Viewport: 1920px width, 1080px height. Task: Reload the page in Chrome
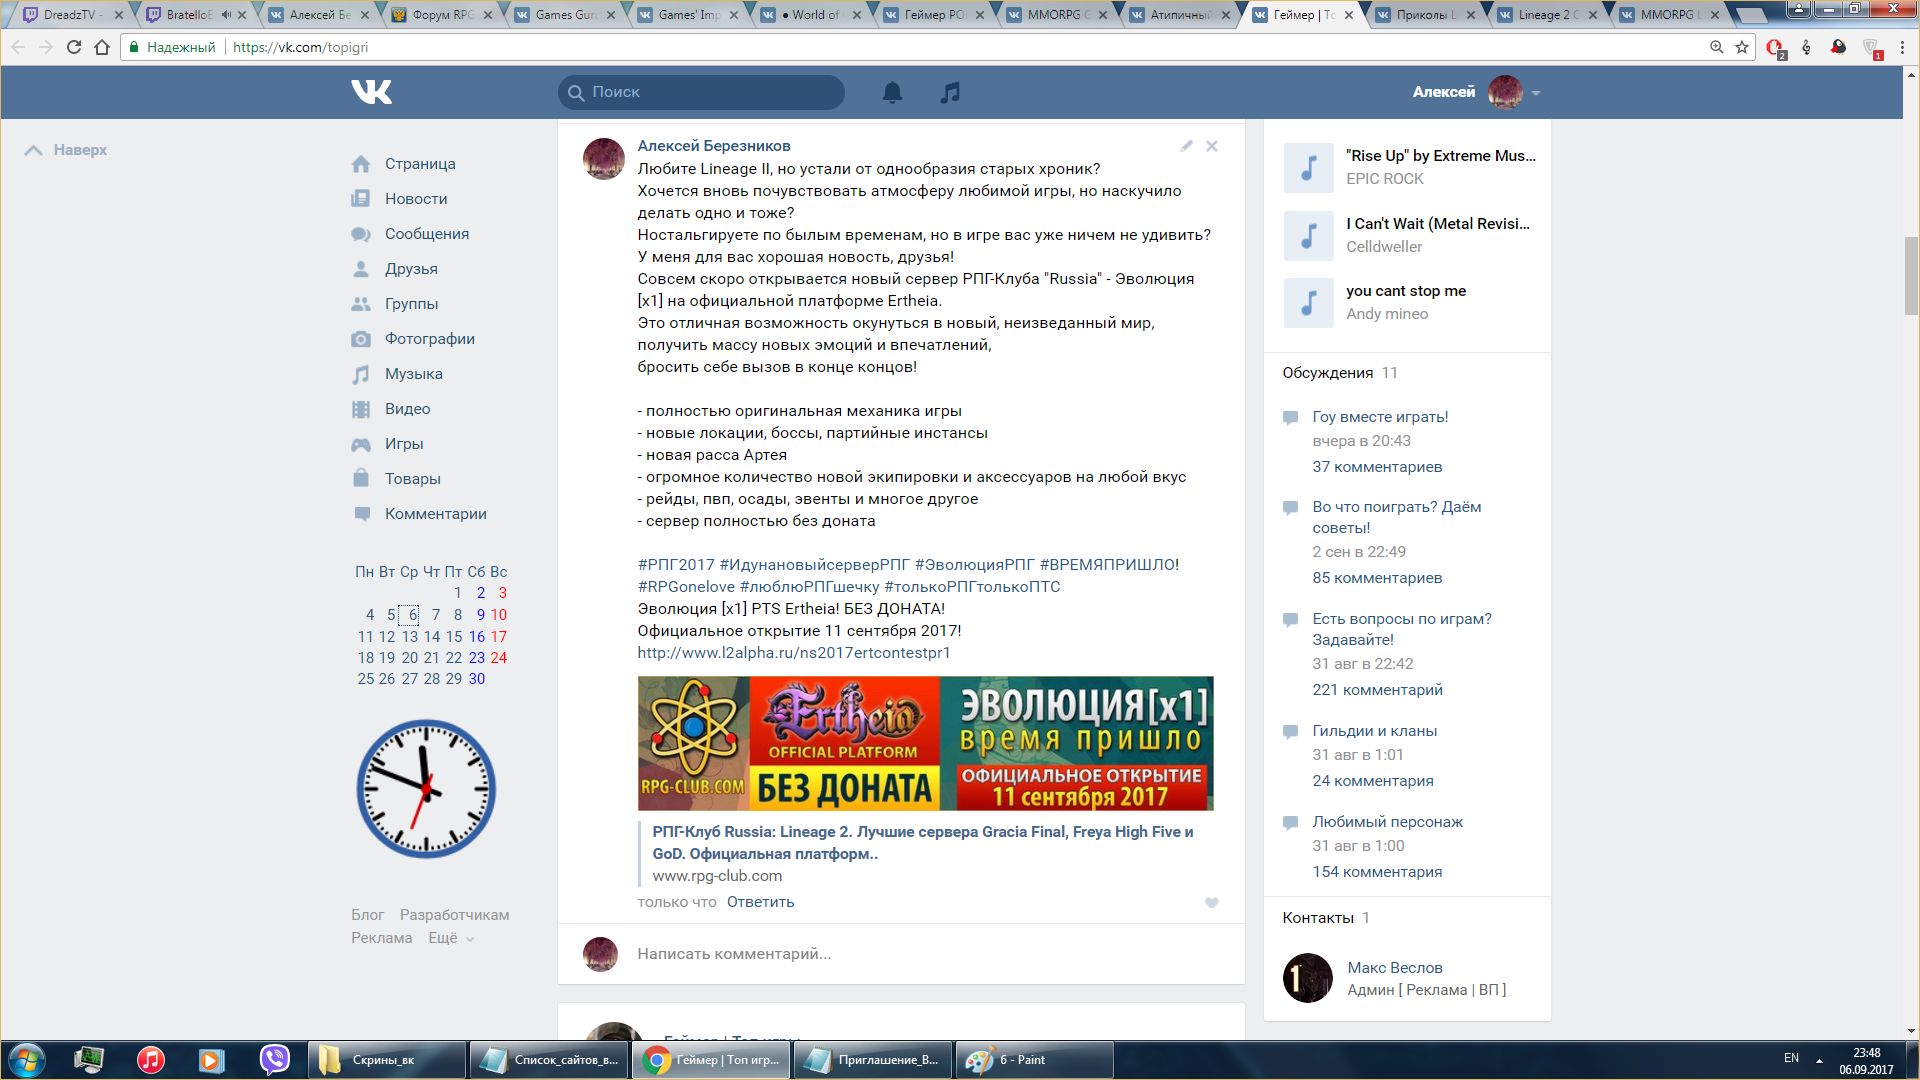(74, 47)
